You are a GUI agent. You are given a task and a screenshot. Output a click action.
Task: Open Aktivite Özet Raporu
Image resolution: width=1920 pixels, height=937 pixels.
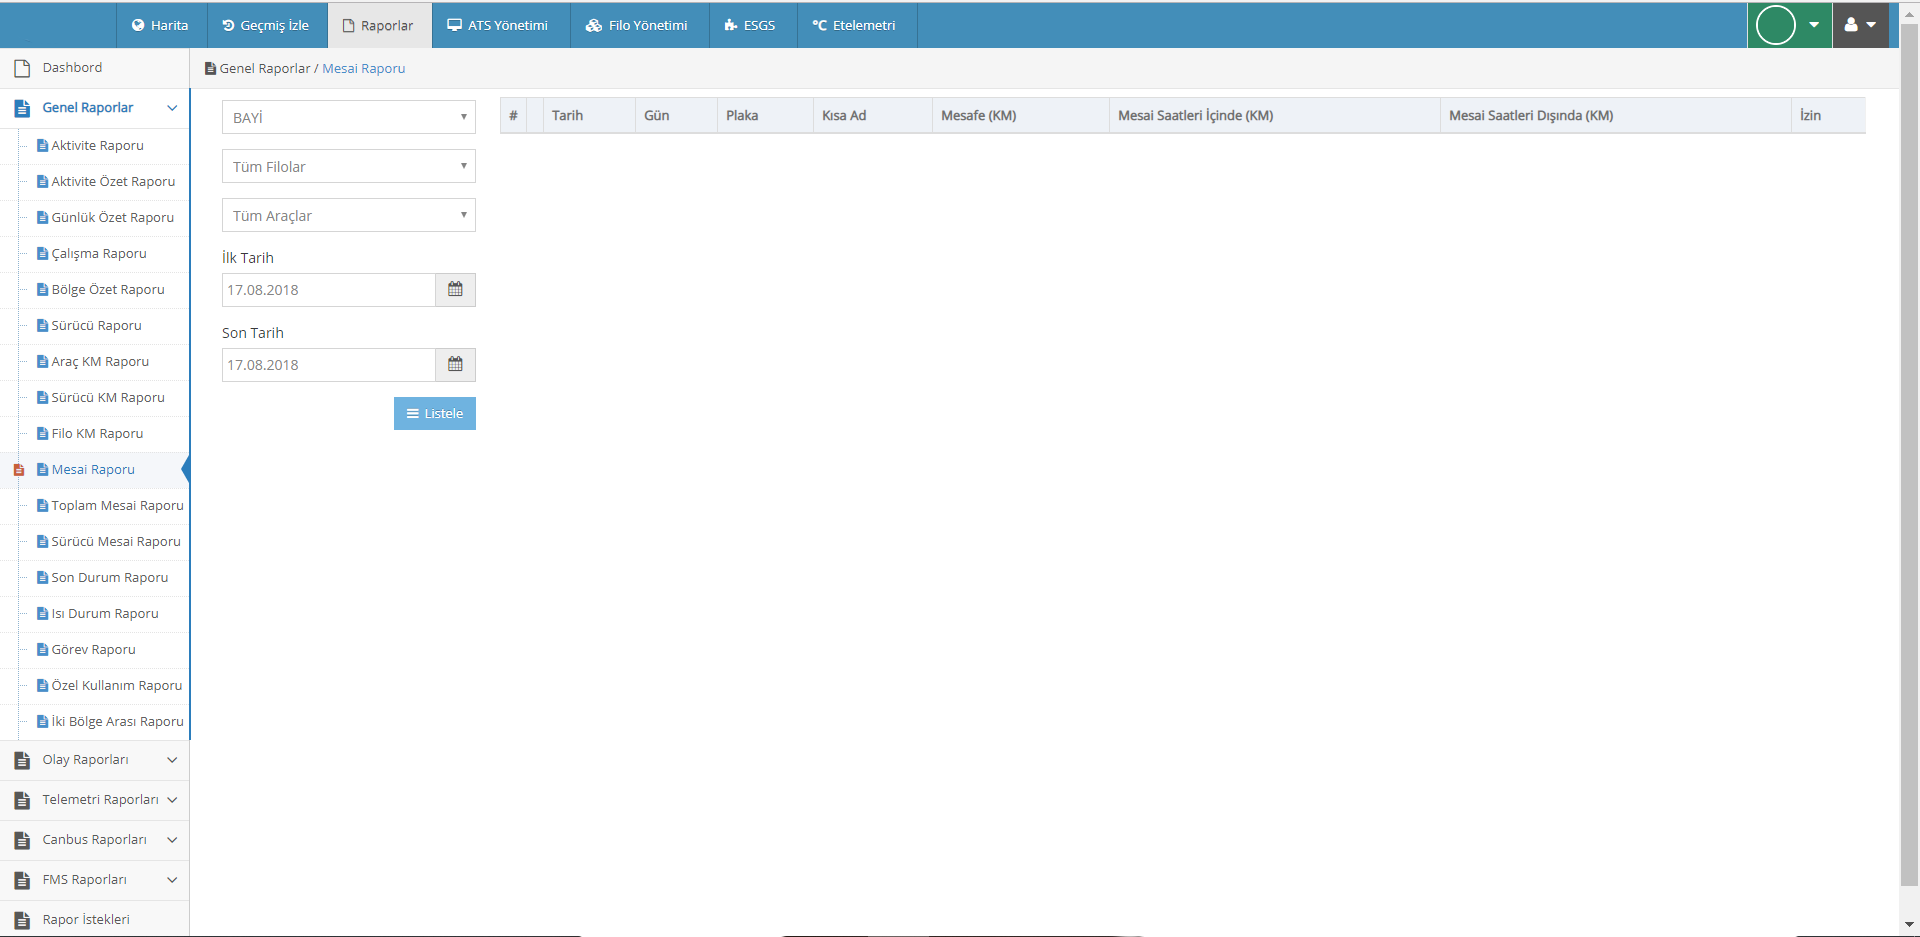113,181
